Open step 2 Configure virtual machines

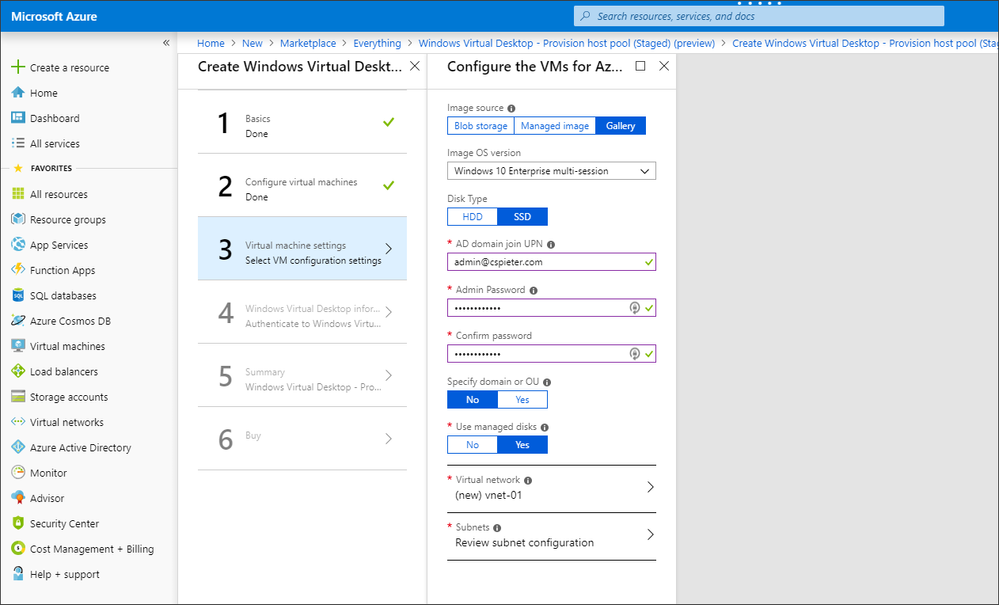tap(302, 185)
